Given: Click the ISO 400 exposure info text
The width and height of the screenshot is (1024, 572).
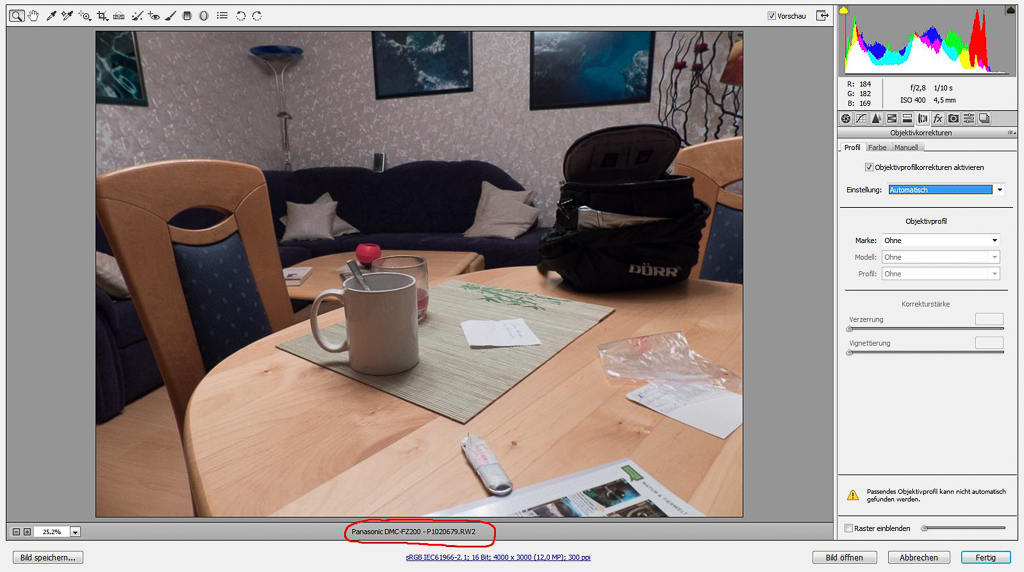Looking at the screenshot, I should (x=912, y=100).
